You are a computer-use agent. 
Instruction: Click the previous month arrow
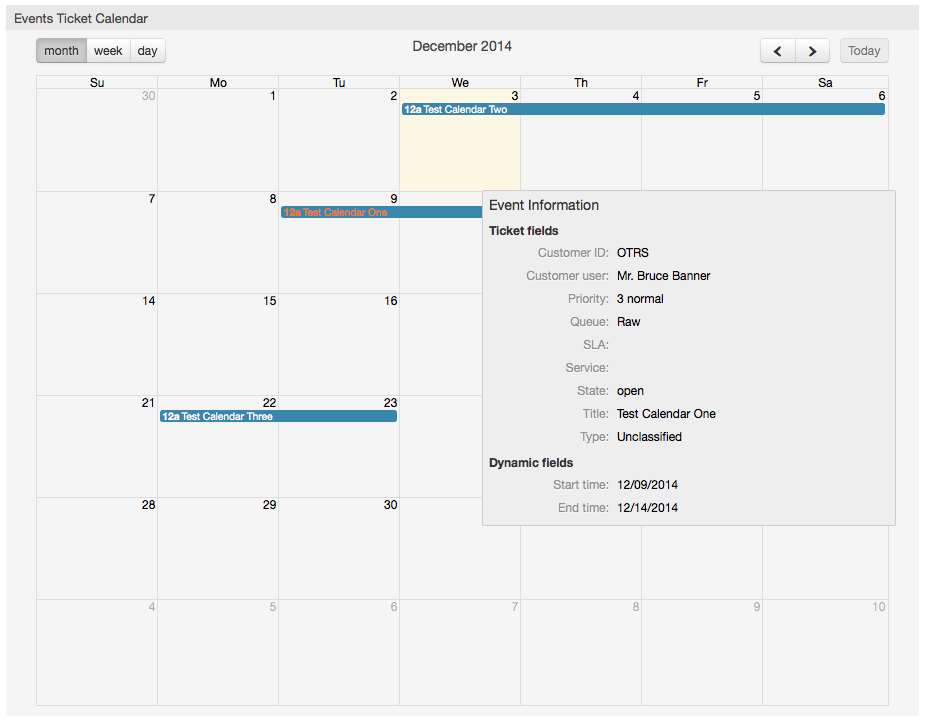coord(778,50)
